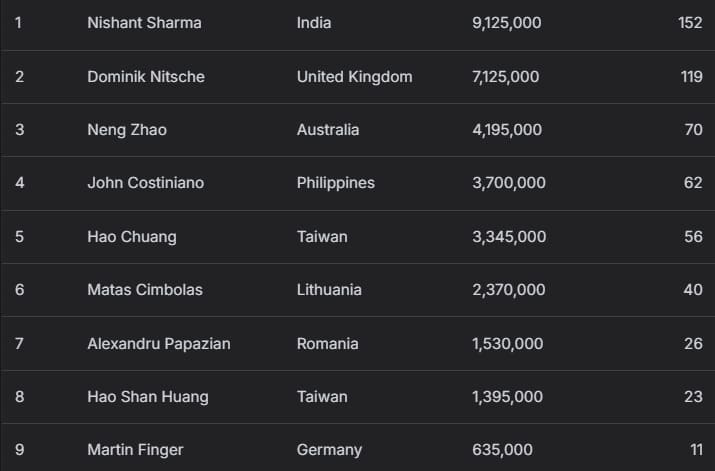The image size is (715, 471).
Task: Click player name Nishant Sharma
Action: coord(144,22)
